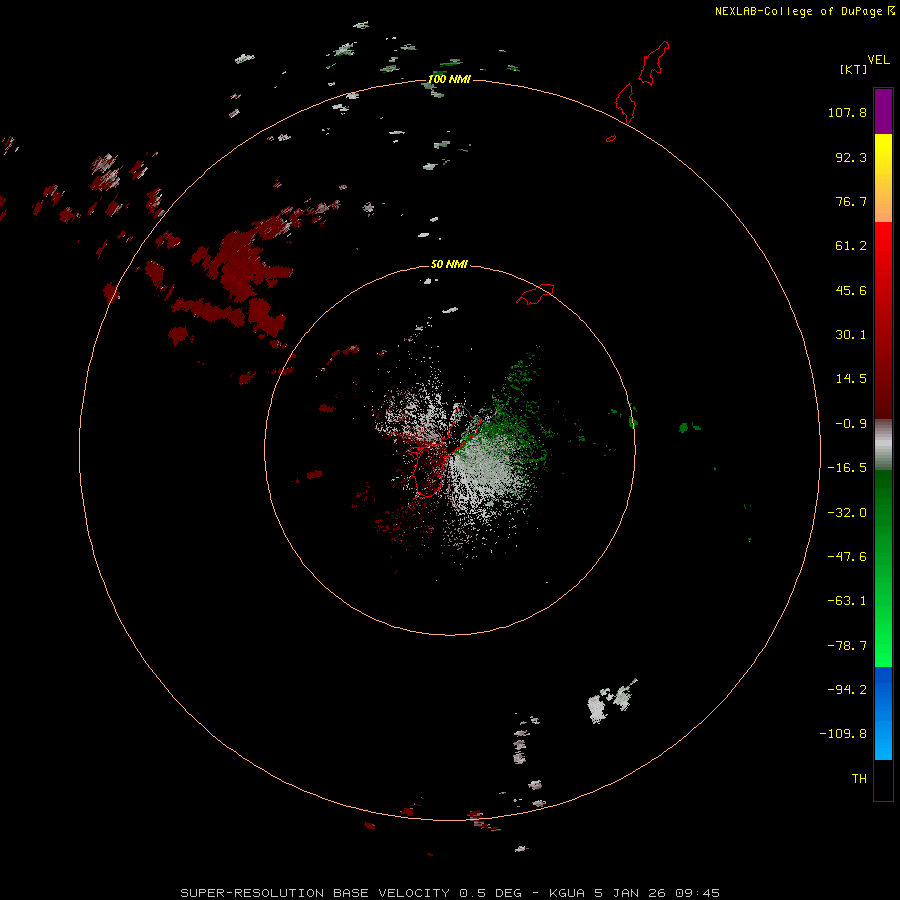
Task: Click the purple segment of color bar
Action: [x=883, y=111]
